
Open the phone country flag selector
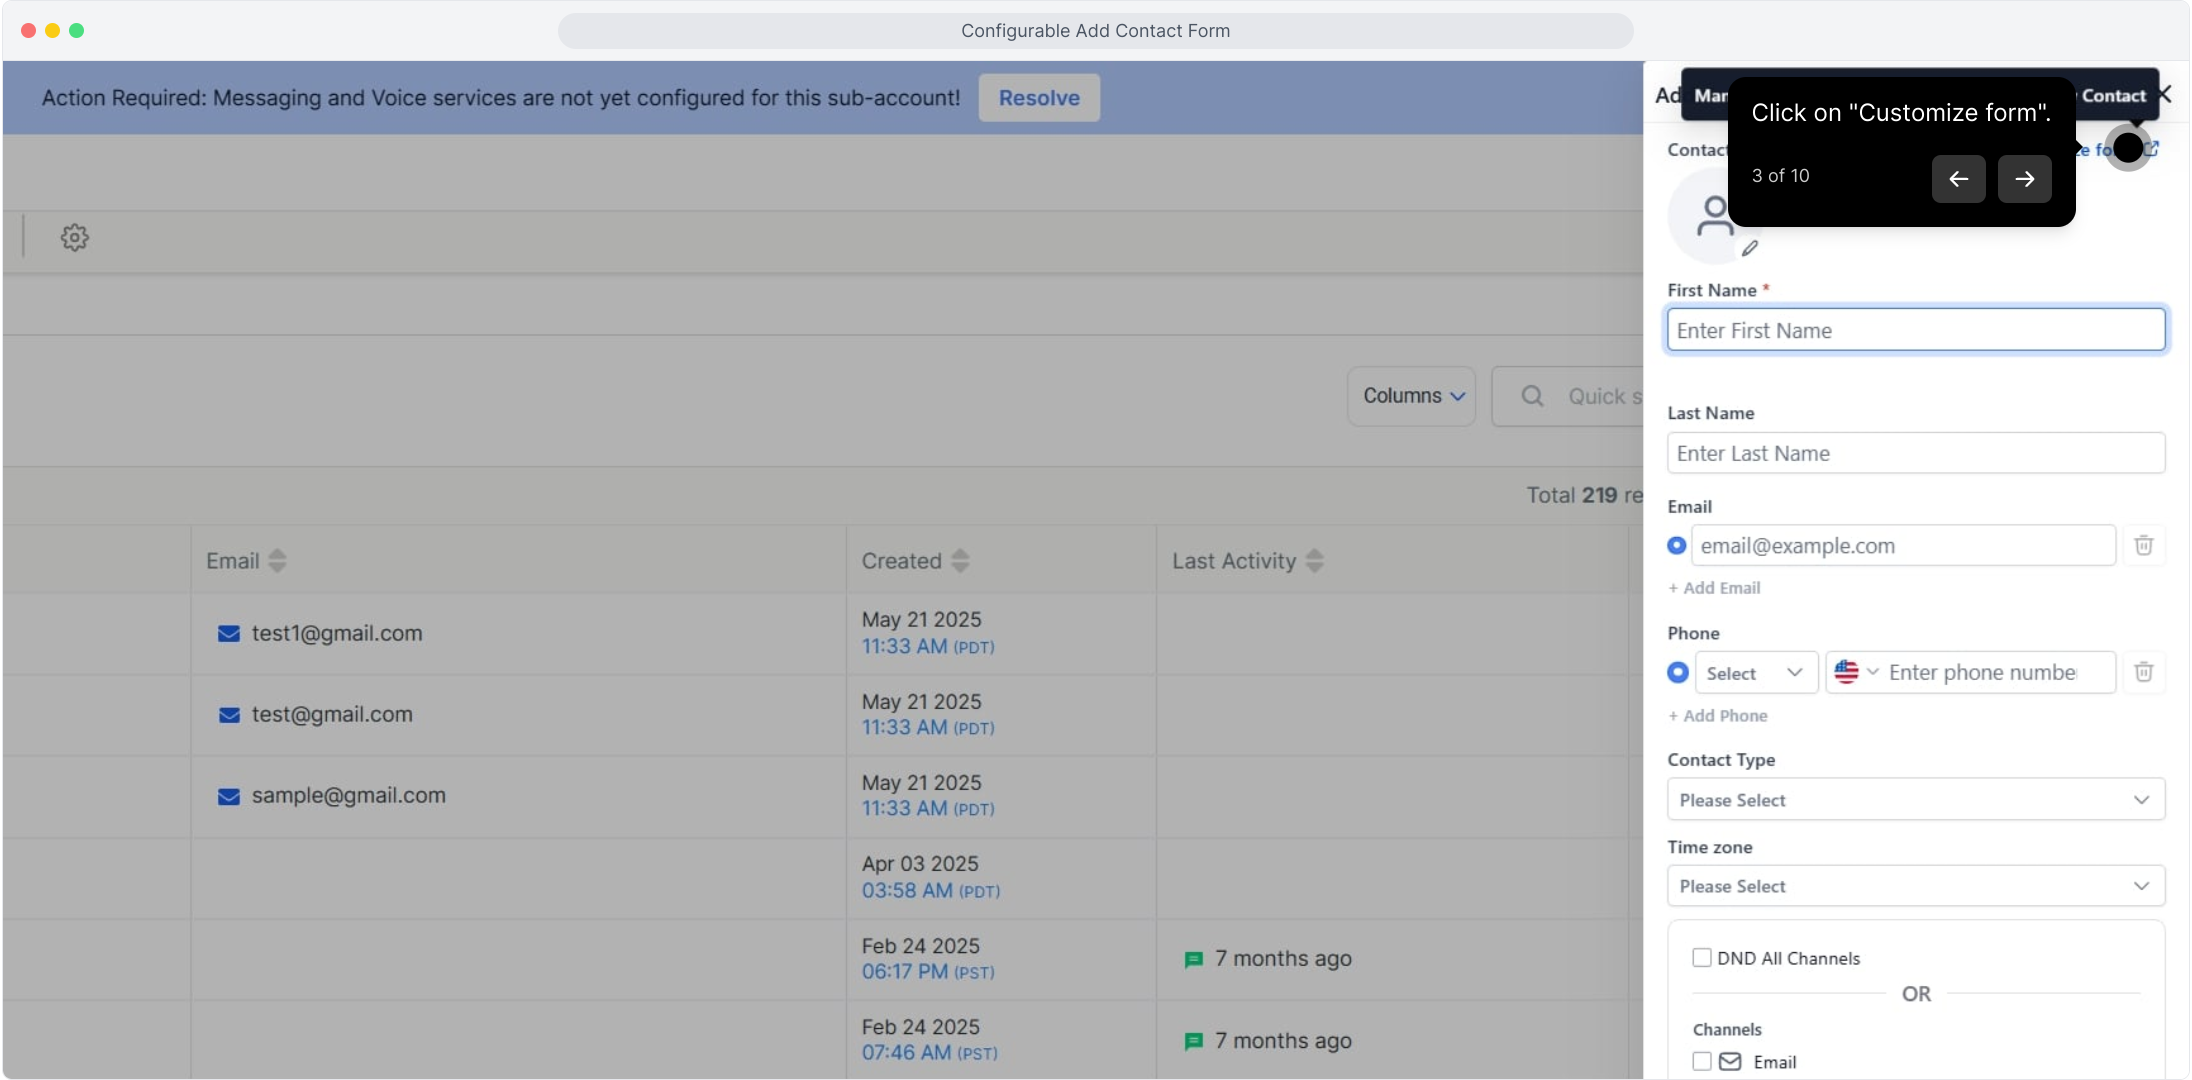click(x=1855, y=672)
